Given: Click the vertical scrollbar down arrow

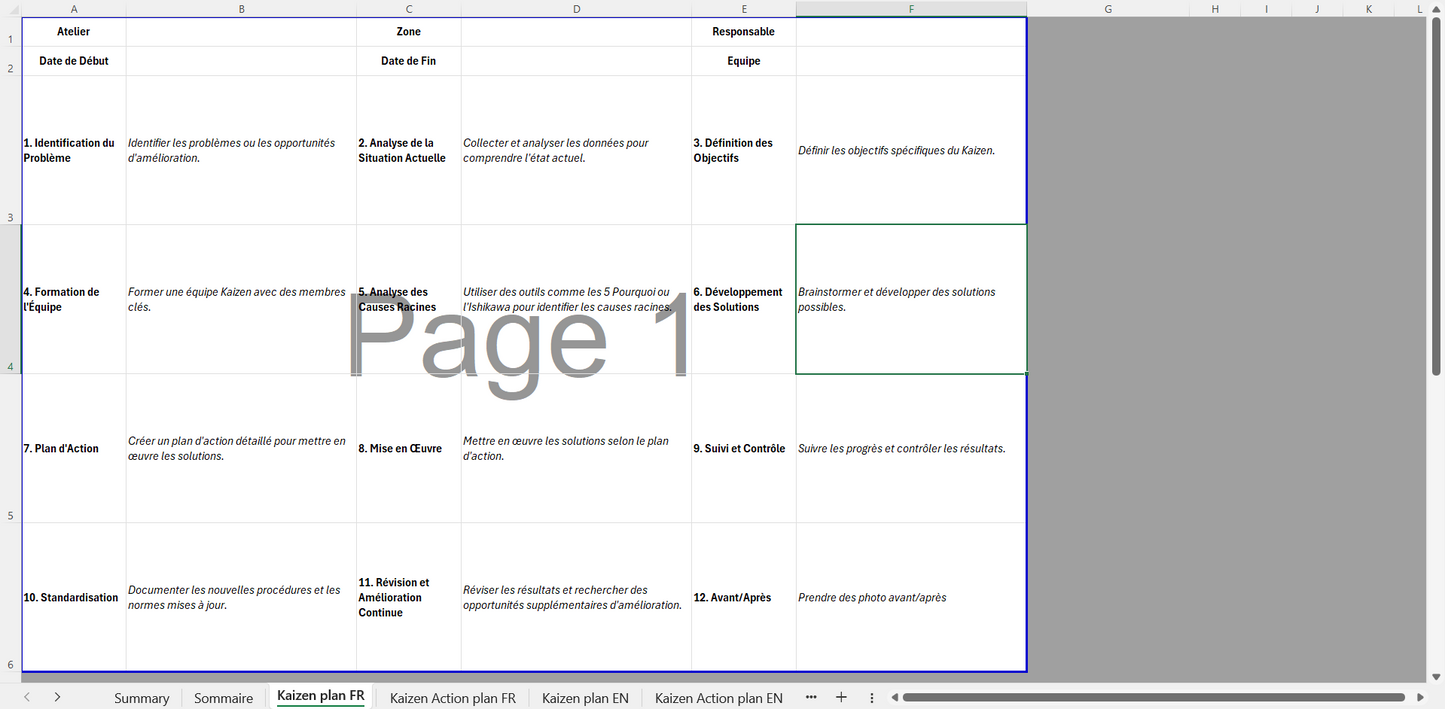Looking at the screenshot, I should coord(1436,676).
